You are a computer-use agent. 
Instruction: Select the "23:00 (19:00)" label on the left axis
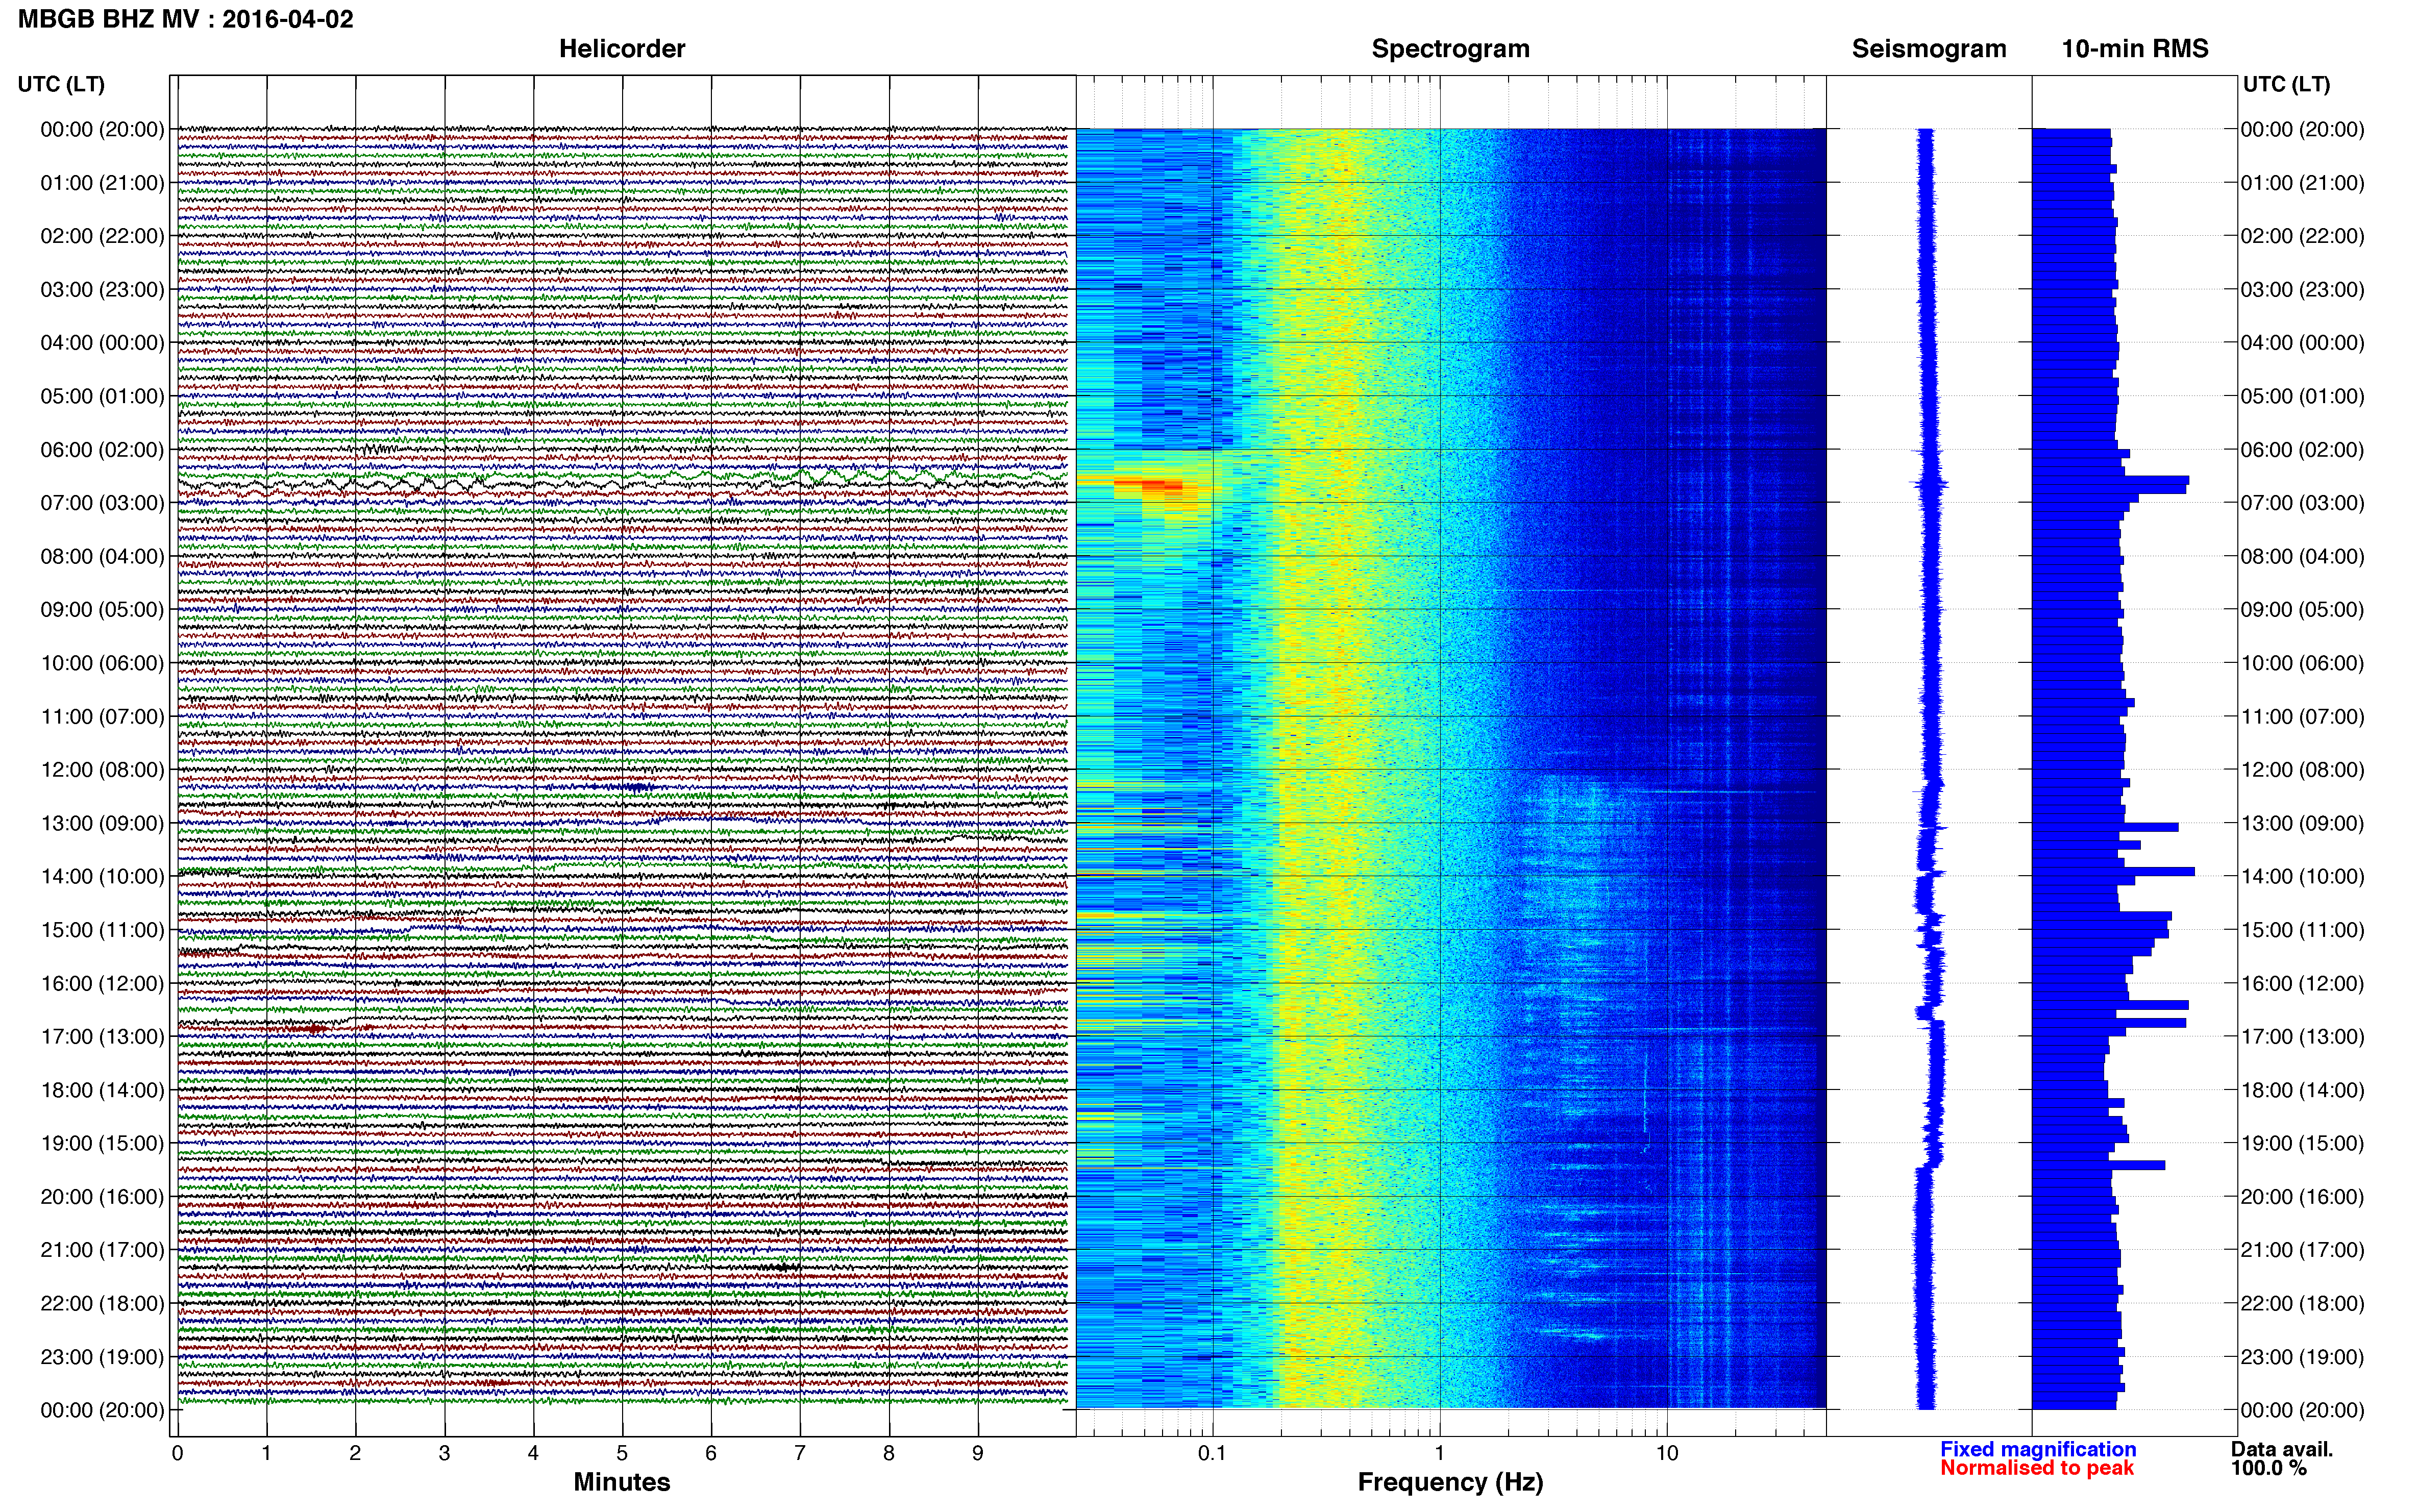pyautogui.click(x=102, y=1357)
